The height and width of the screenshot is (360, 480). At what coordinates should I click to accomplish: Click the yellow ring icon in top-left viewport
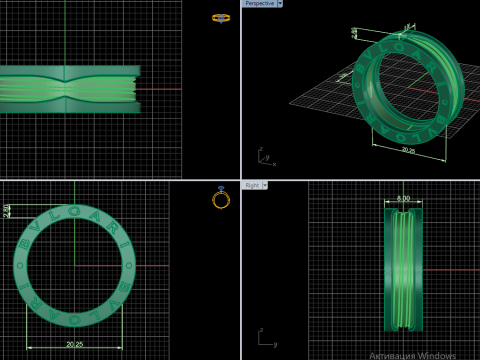(221, 18)
